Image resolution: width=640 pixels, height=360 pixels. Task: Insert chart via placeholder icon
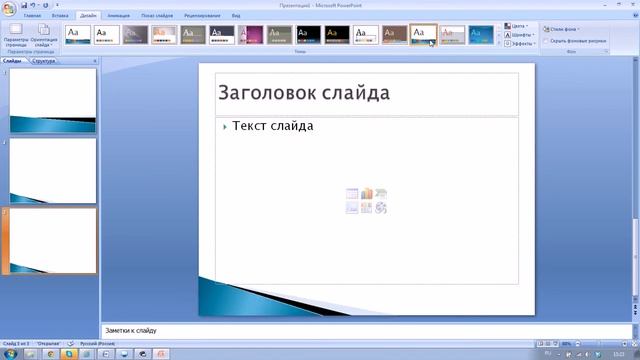click(x=367, y=193)
